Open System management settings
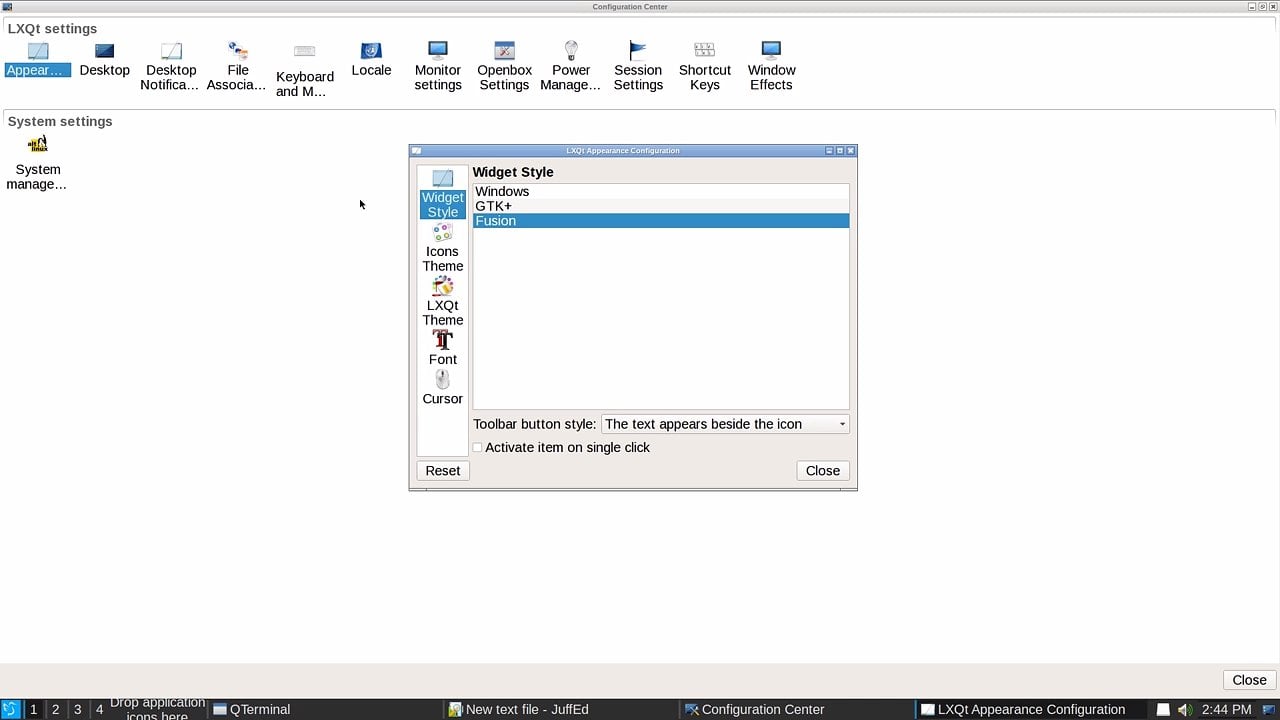The height and width of the screenshot is (720, 1280). (x=37, y=160)
